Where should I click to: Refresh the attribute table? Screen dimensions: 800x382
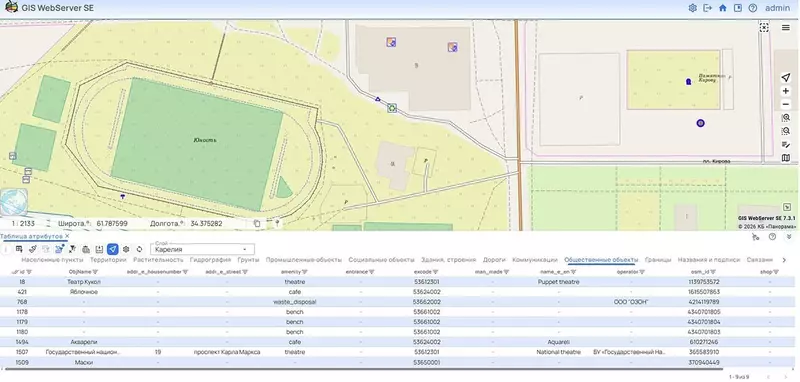tap(139, 249)
